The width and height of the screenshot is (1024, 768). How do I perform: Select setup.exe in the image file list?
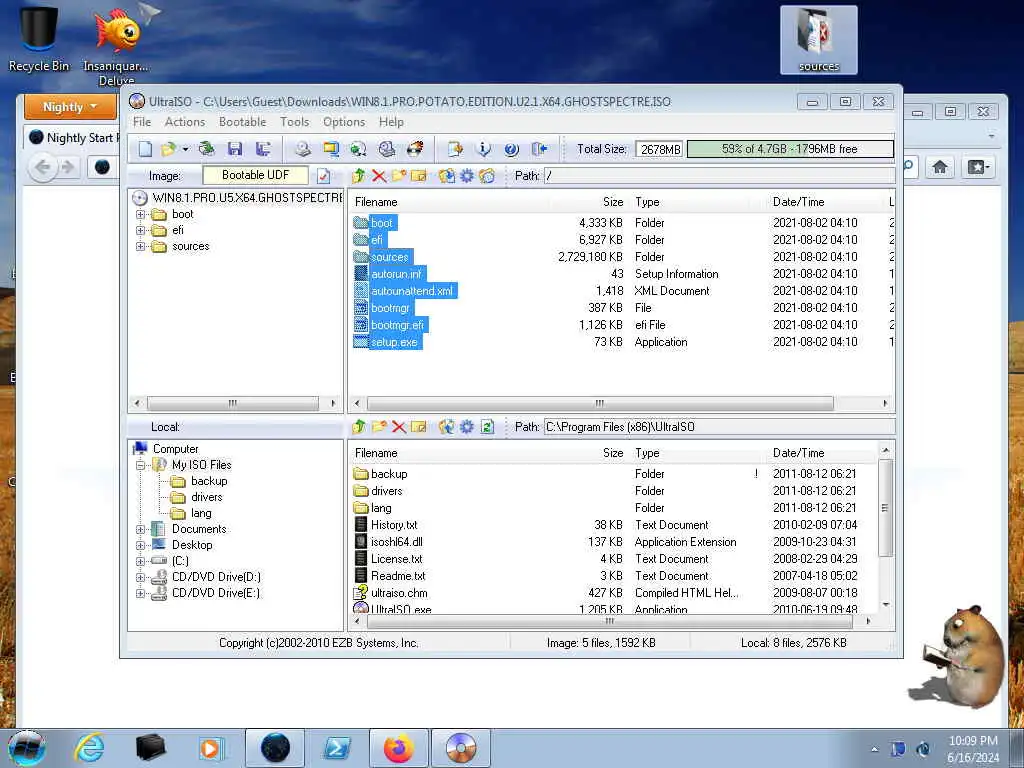pyautogui.click(x=394, y=342)
